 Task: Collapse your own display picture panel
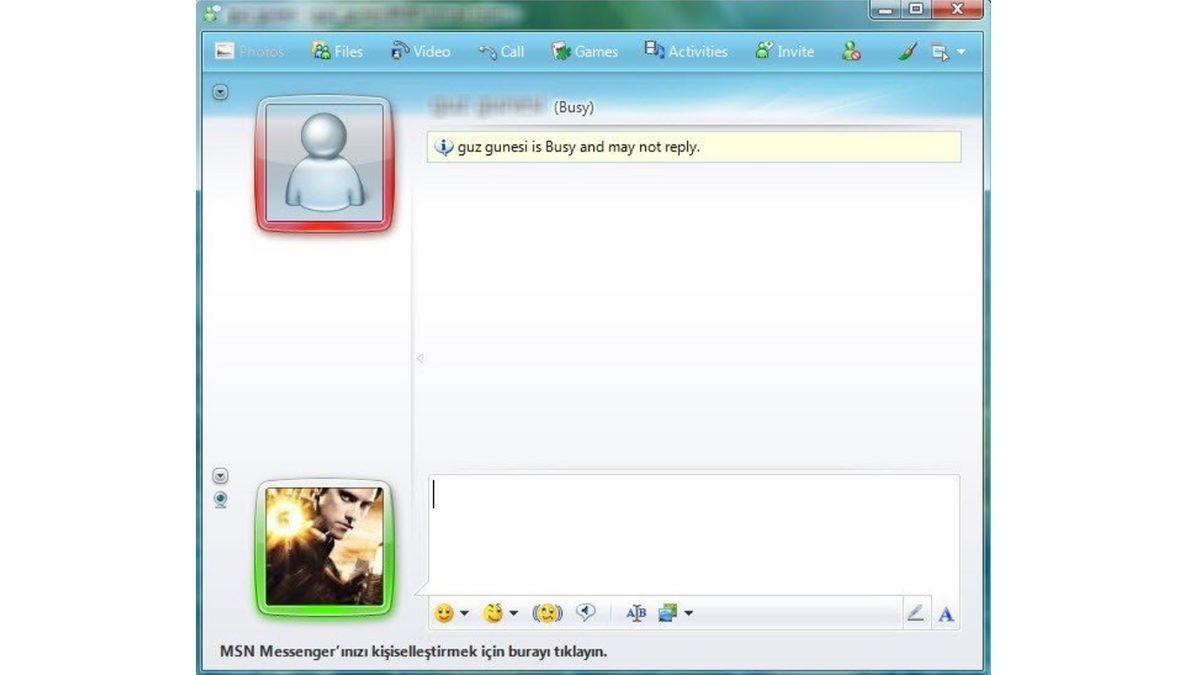tap(219, 478)
